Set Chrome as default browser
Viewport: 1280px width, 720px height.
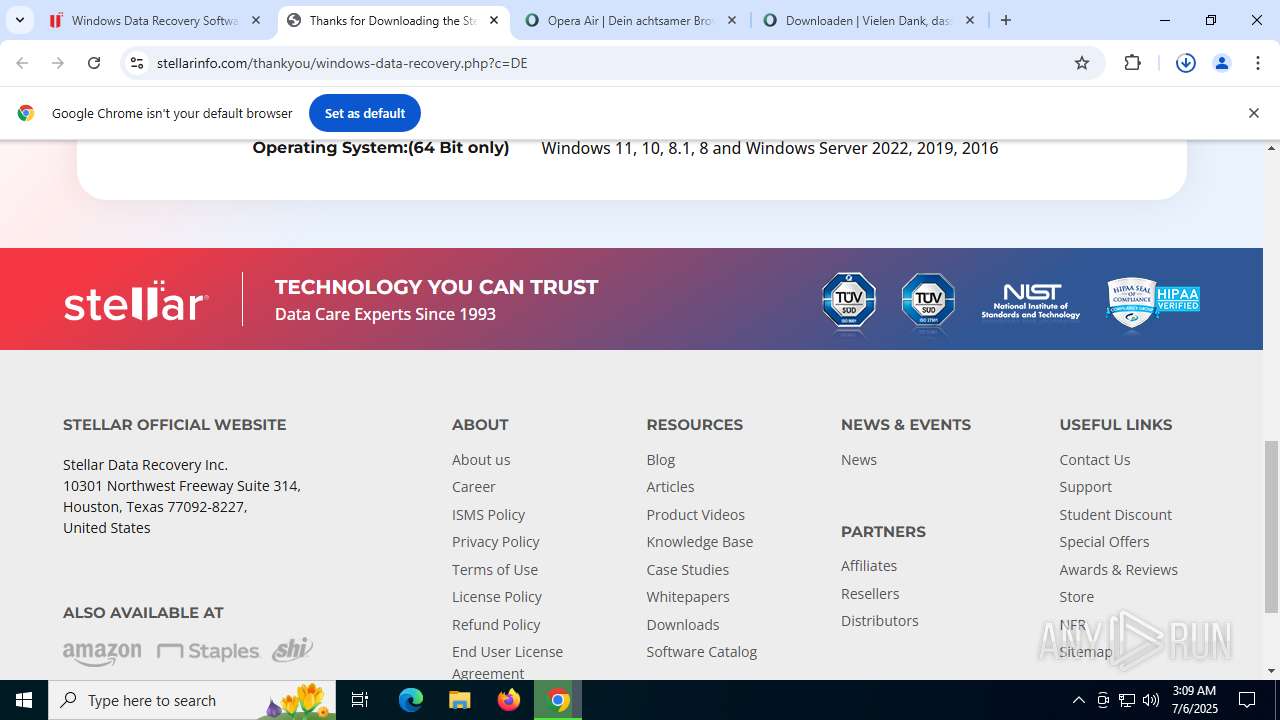(x=365, y=113)
